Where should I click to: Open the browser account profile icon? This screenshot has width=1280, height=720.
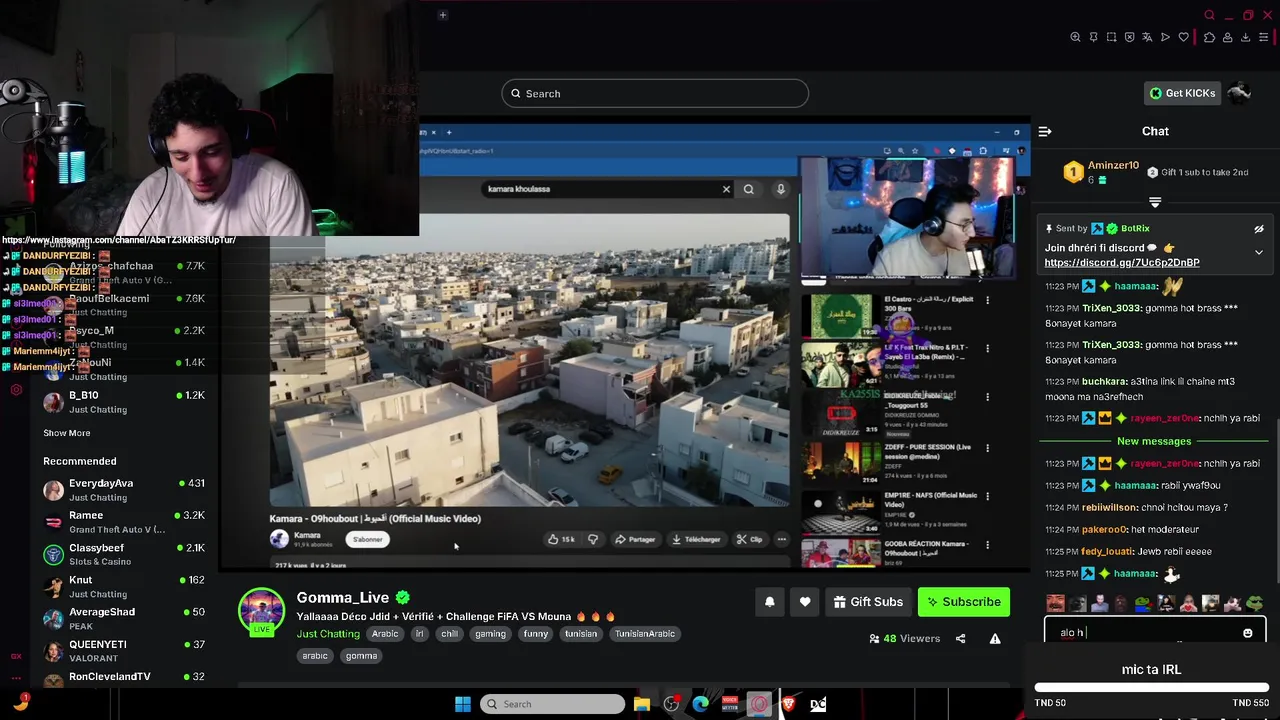[x=1227, y=37]
